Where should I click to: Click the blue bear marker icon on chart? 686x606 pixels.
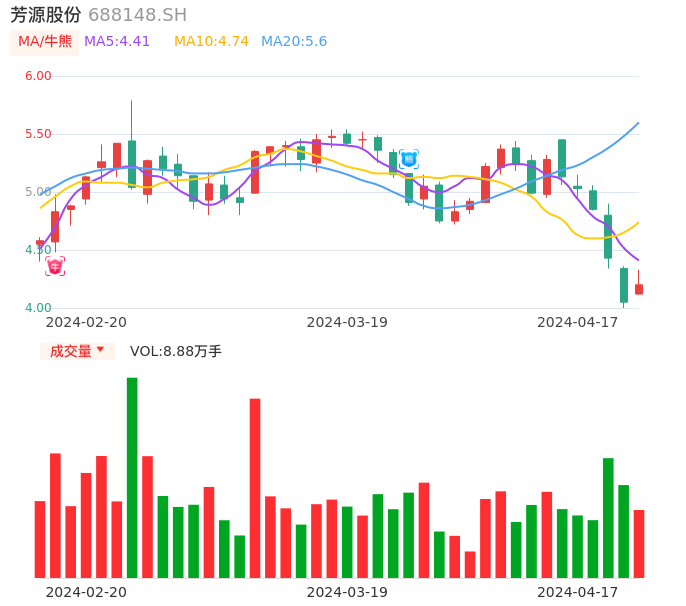tap(408, 158)
